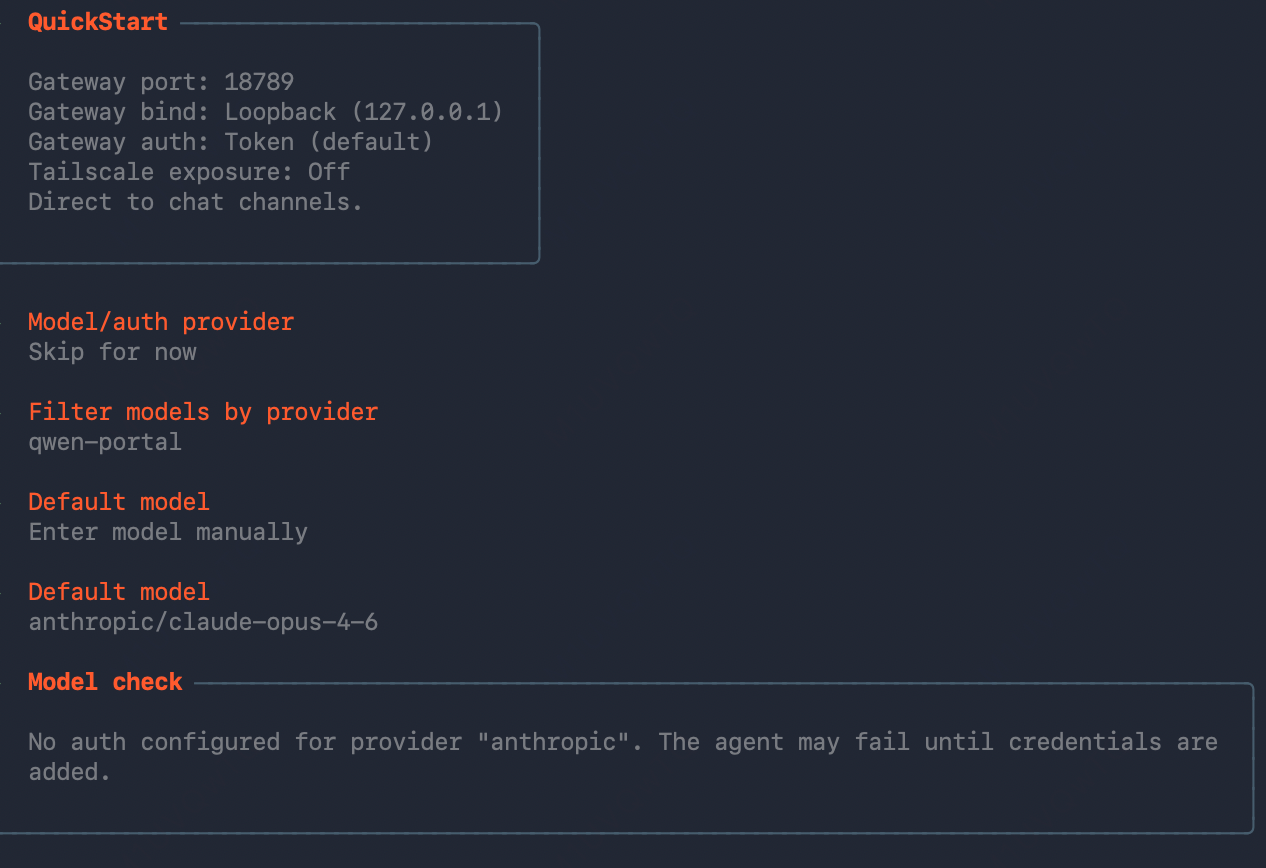Viewport: 1266px width, 868px height.
Task: Click the Filter models by provider heading
Action: (203, 412)
